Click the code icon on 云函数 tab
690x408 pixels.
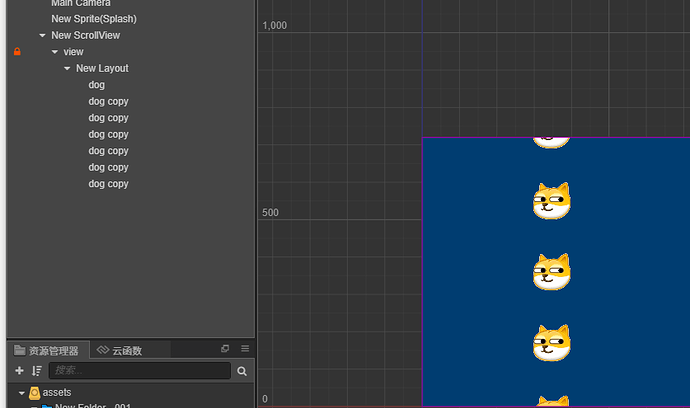click(103, 350)
